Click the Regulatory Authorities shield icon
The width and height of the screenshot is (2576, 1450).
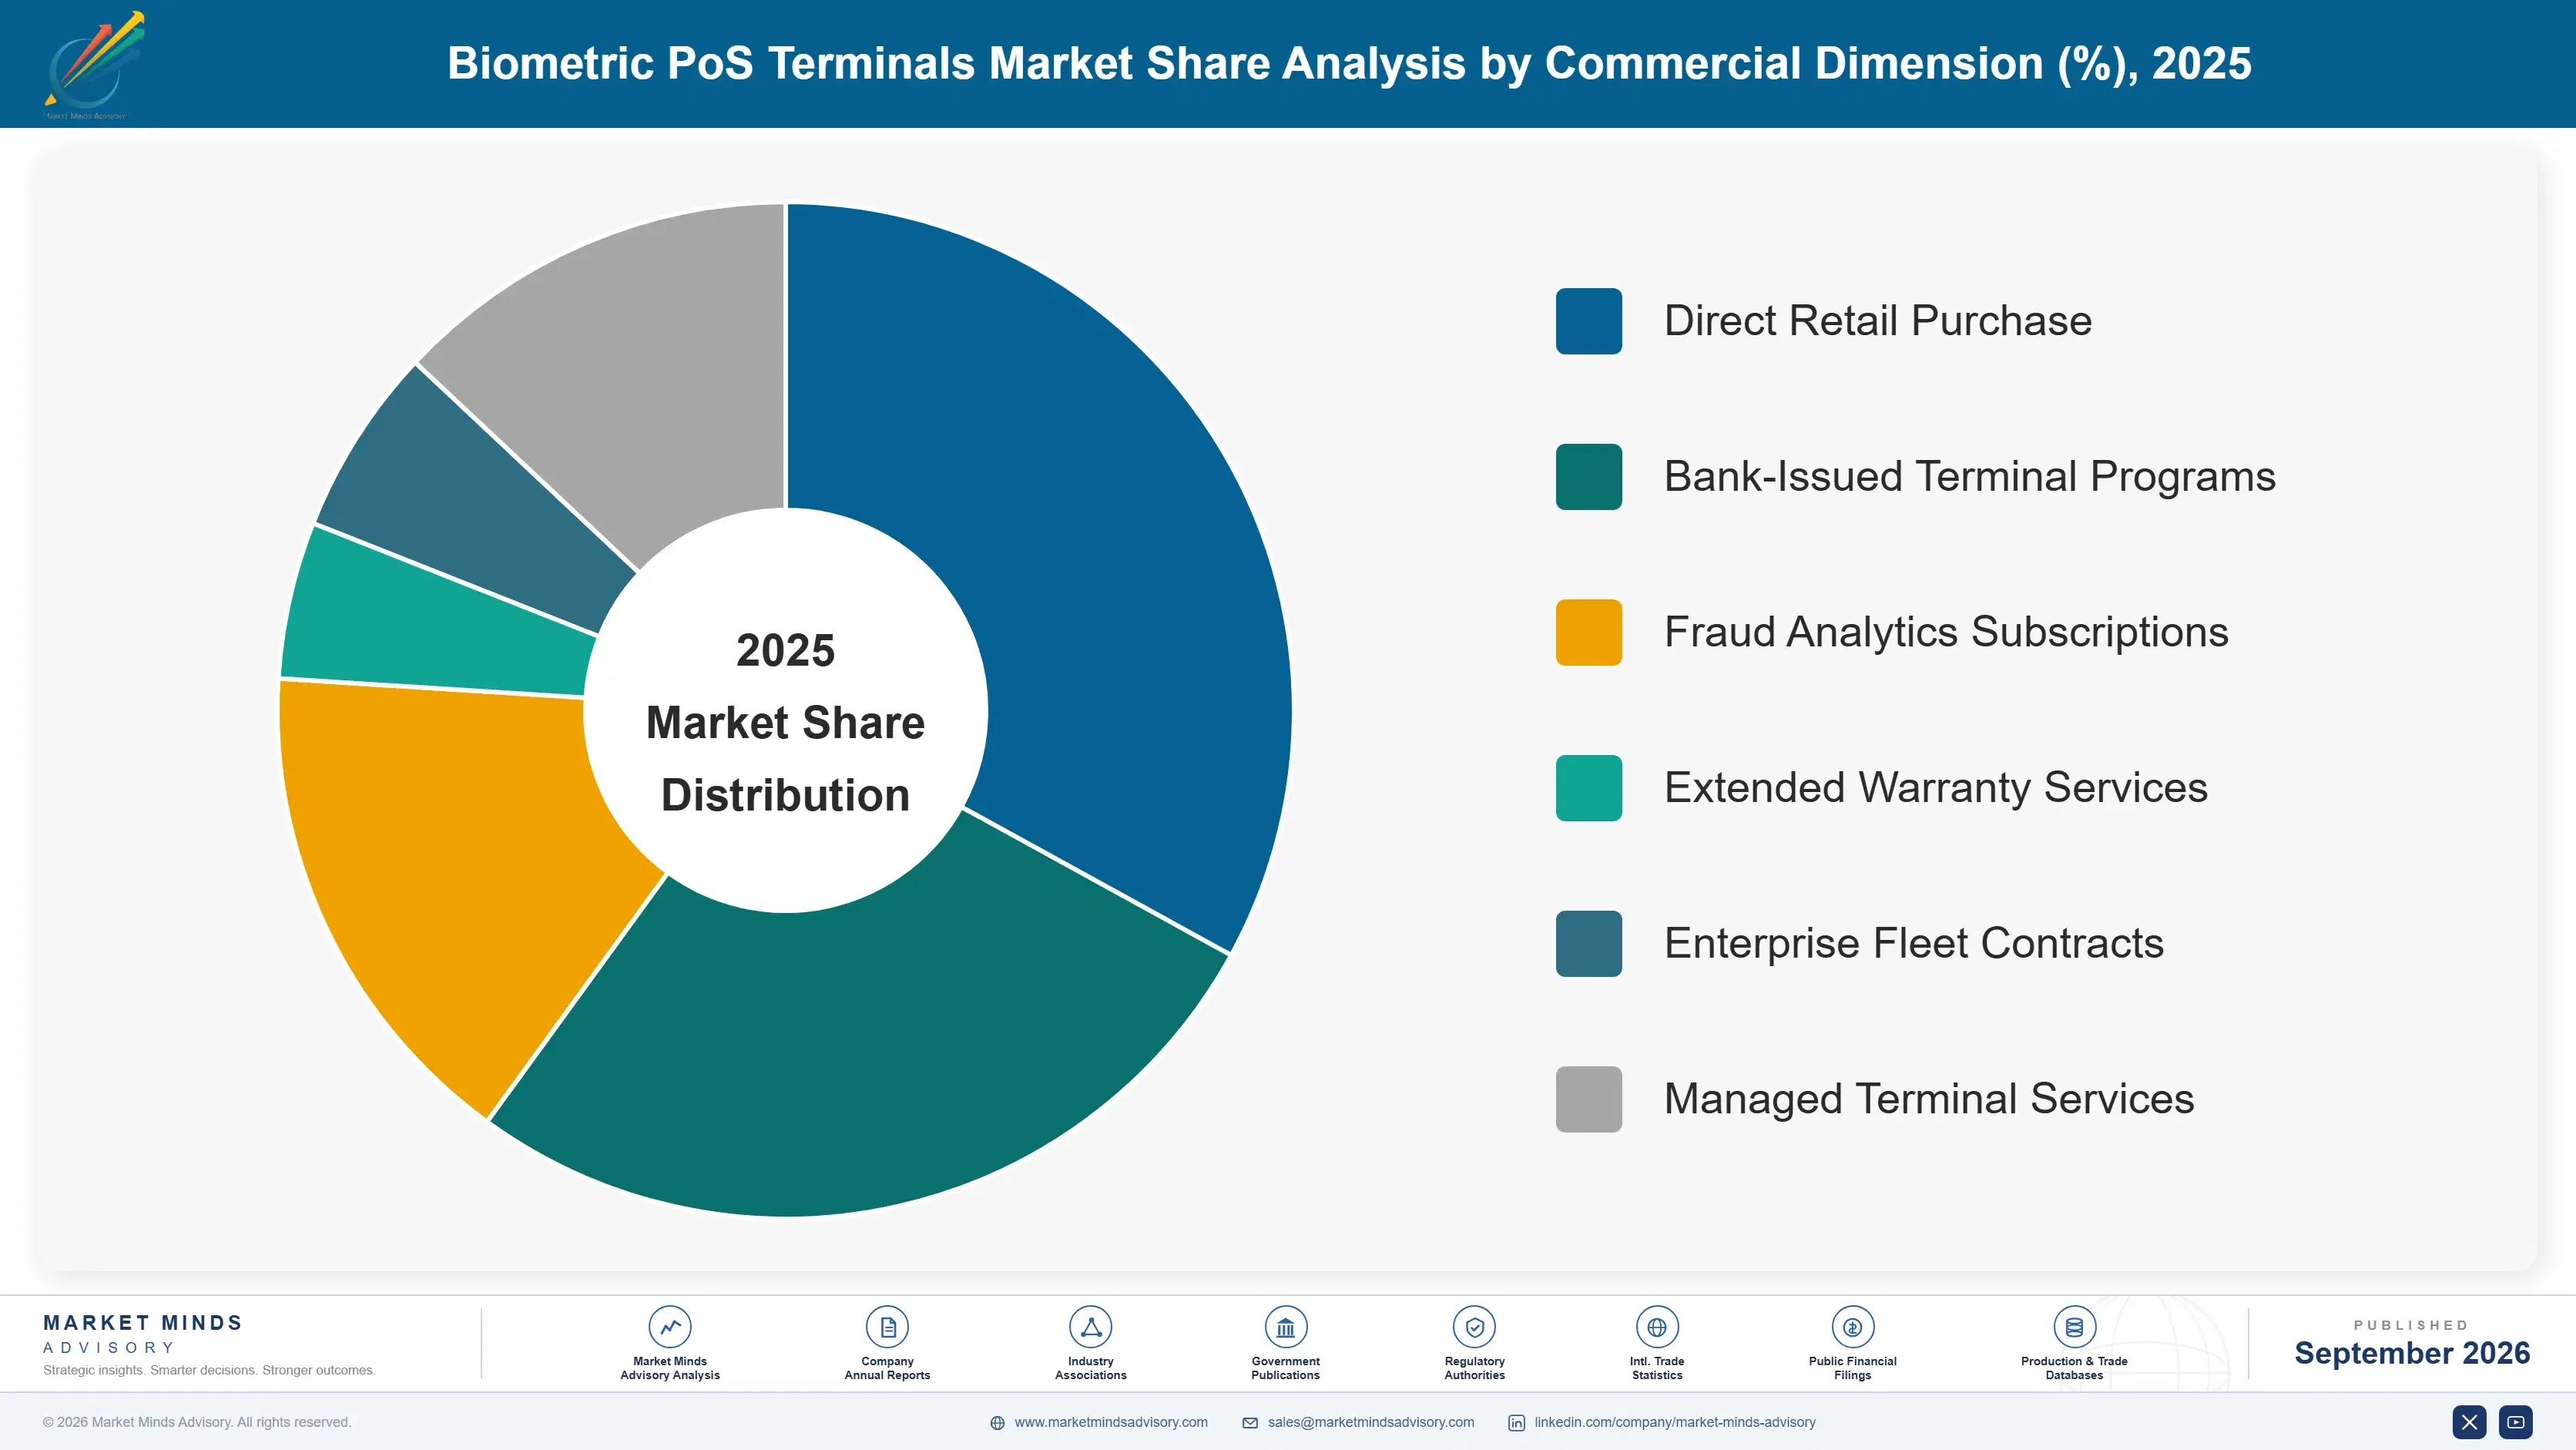(x=1474, y=1327)
